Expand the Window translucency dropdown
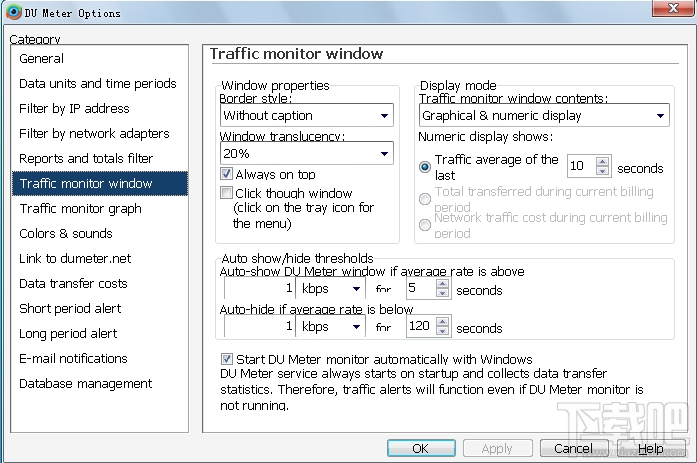The height and width of the screenshot is (463, 697). coord(307,153)
